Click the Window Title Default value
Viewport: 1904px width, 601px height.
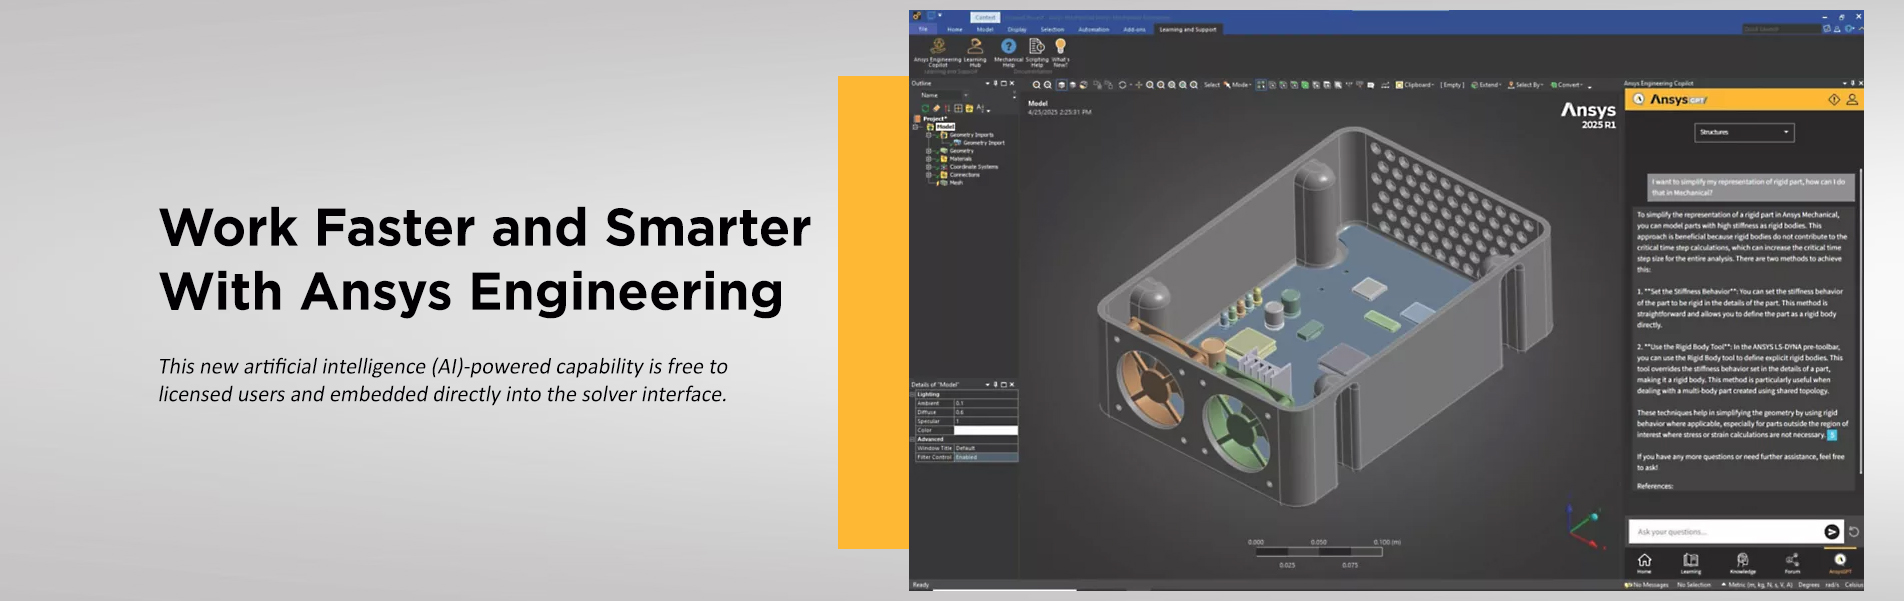986,448
